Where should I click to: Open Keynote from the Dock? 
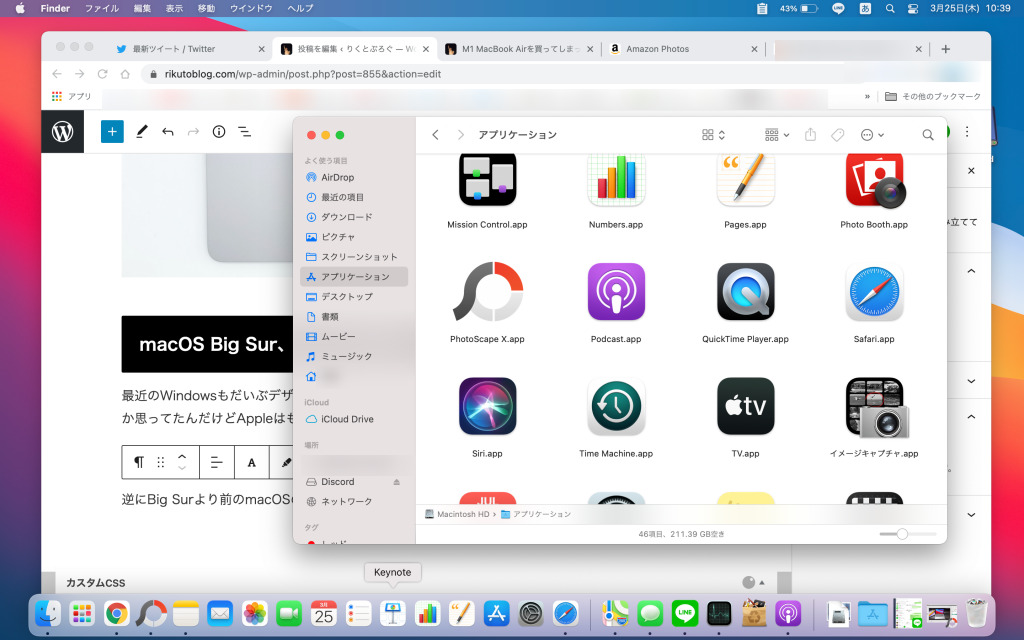[392, 613]
